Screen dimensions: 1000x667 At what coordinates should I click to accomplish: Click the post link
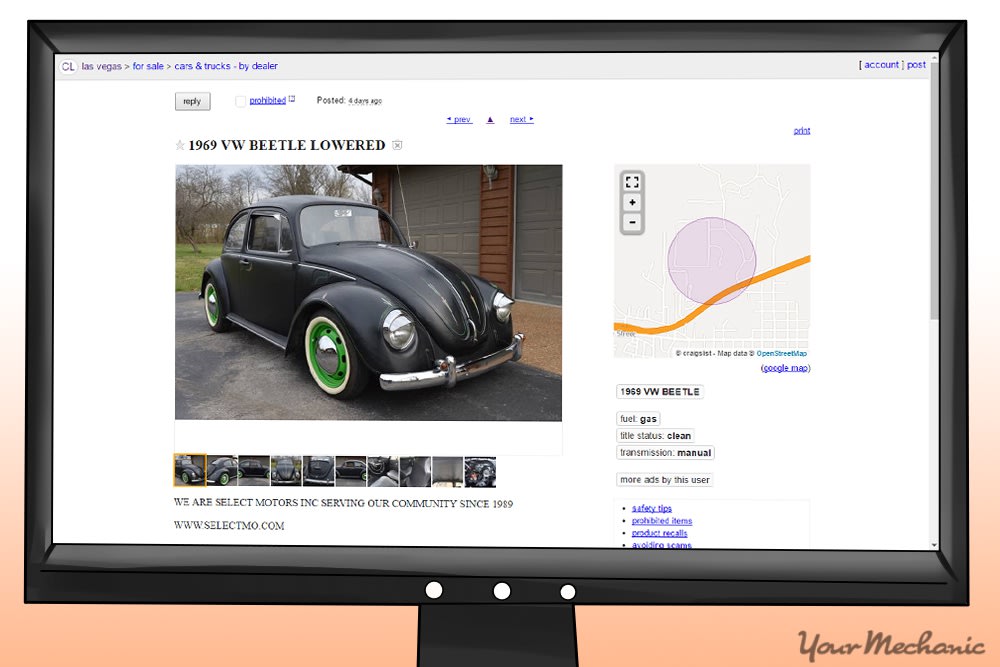coord(916,64)
